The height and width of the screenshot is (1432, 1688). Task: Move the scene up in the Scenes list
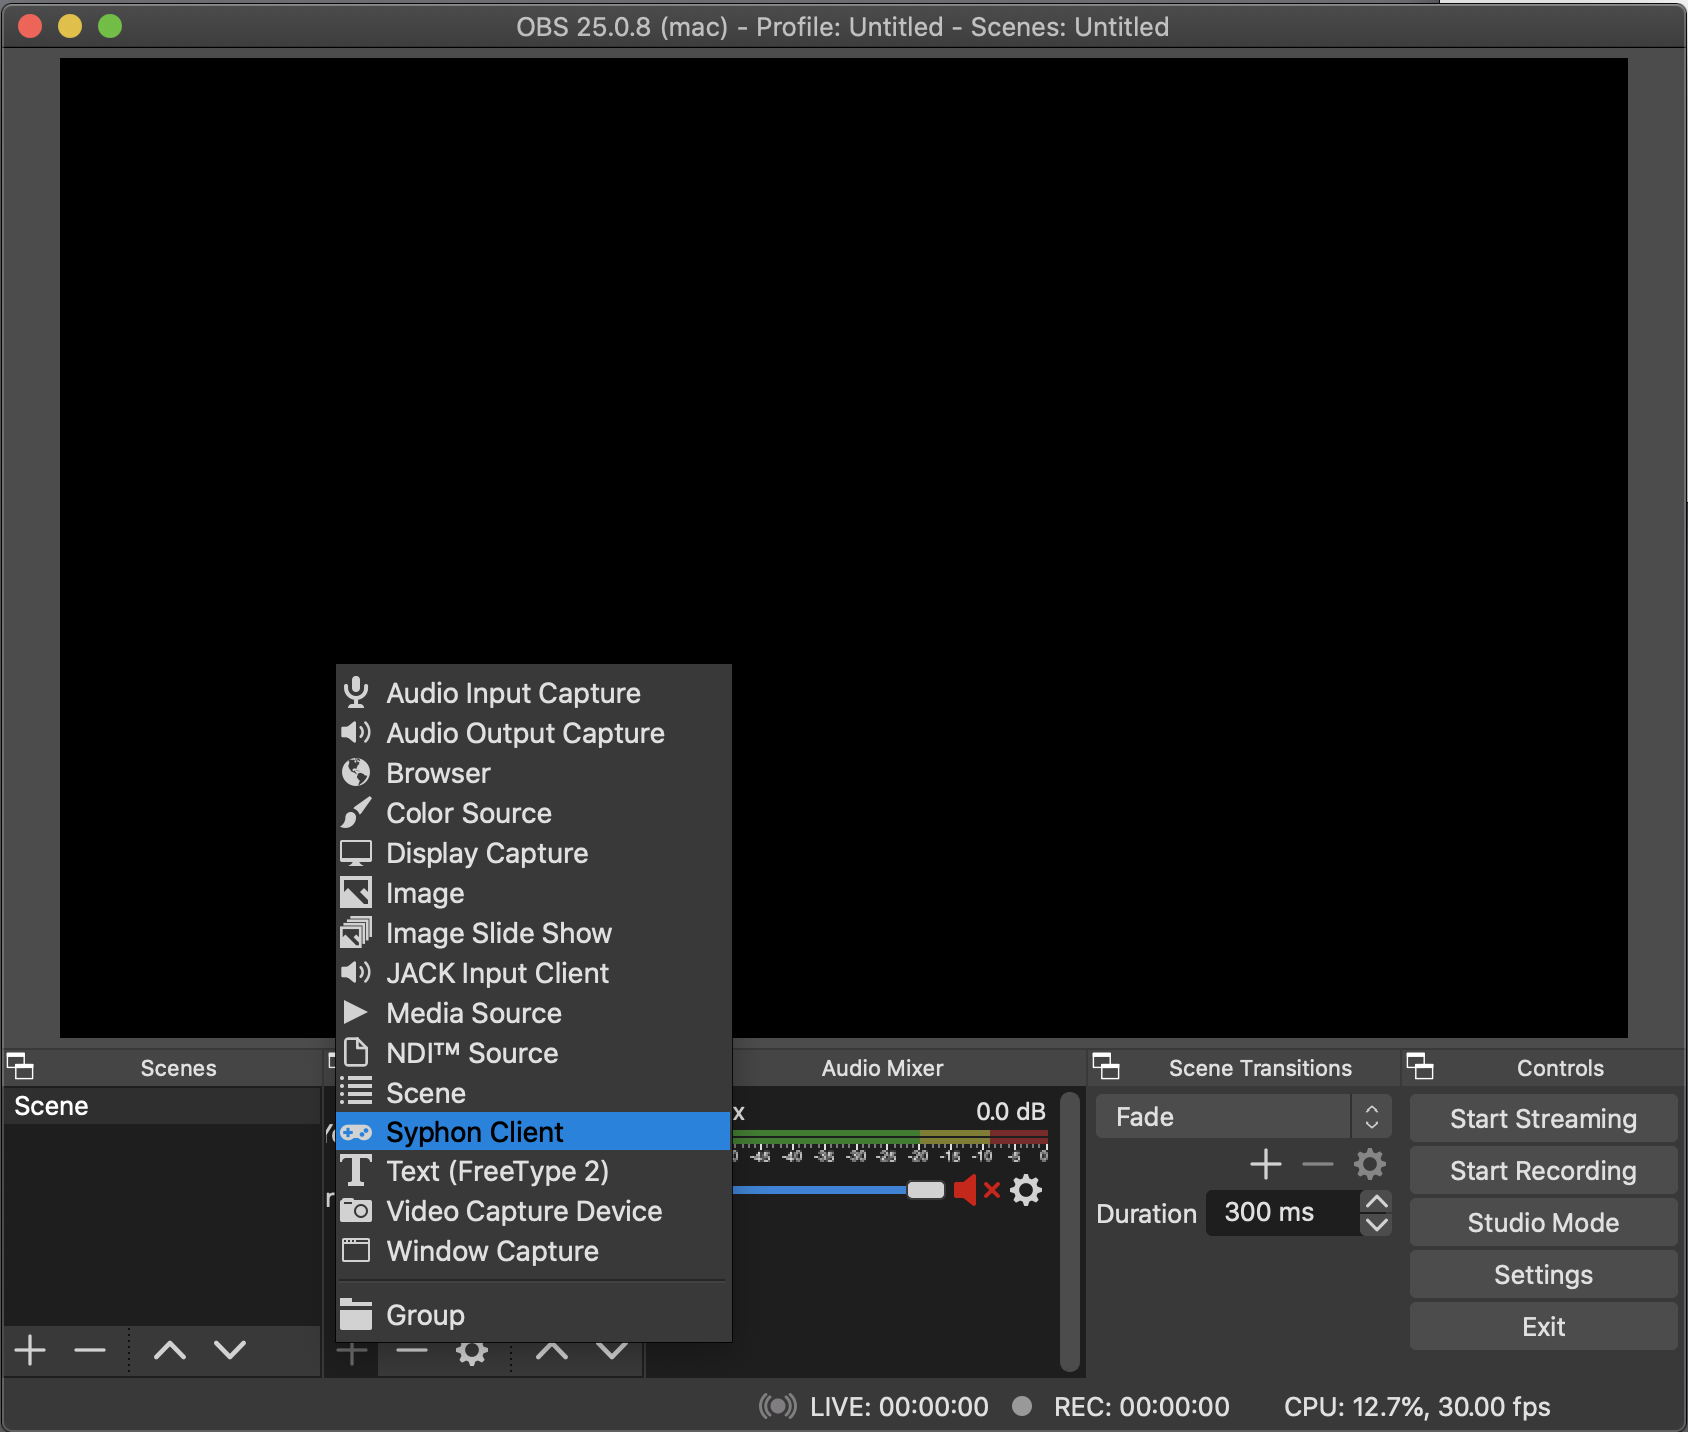(170, 1350)
